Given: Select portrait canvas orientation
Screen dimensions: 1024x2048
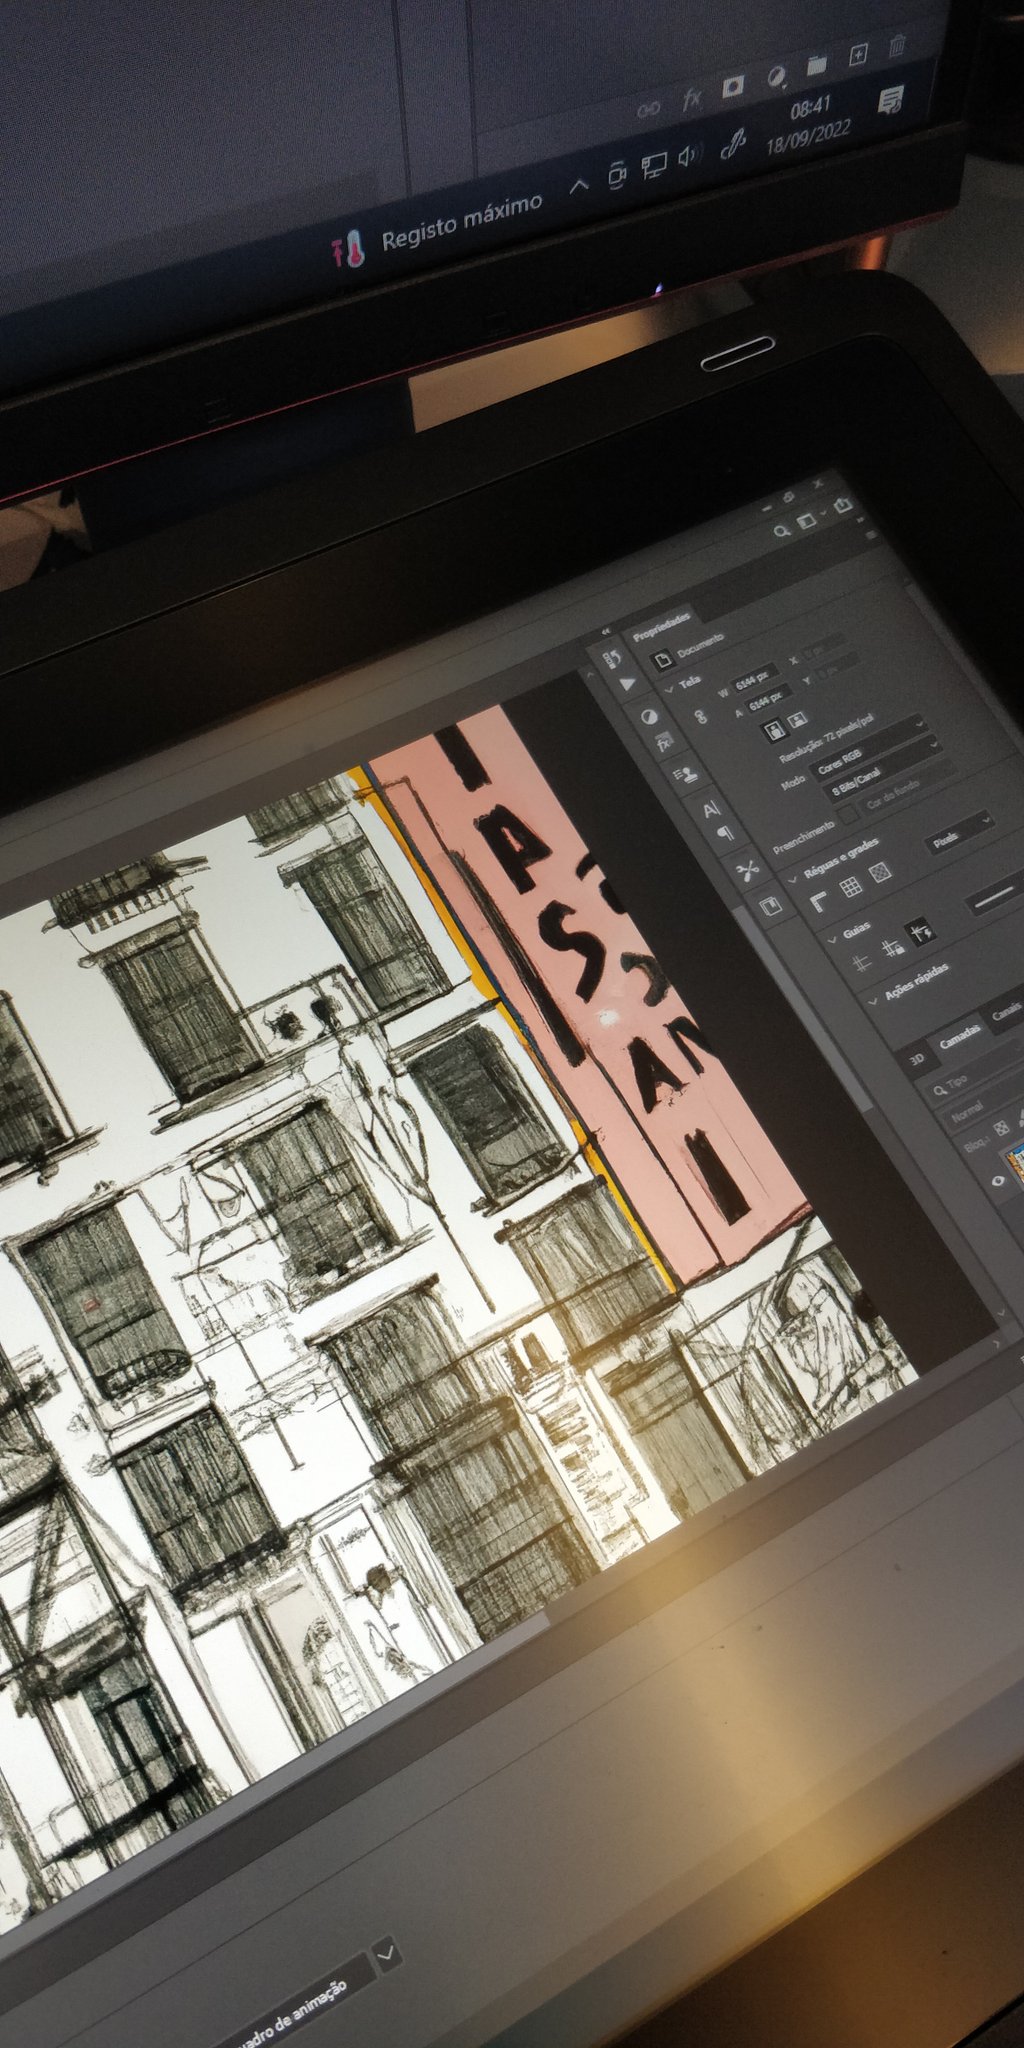Looking at the screenshot, I should point(774,731).
